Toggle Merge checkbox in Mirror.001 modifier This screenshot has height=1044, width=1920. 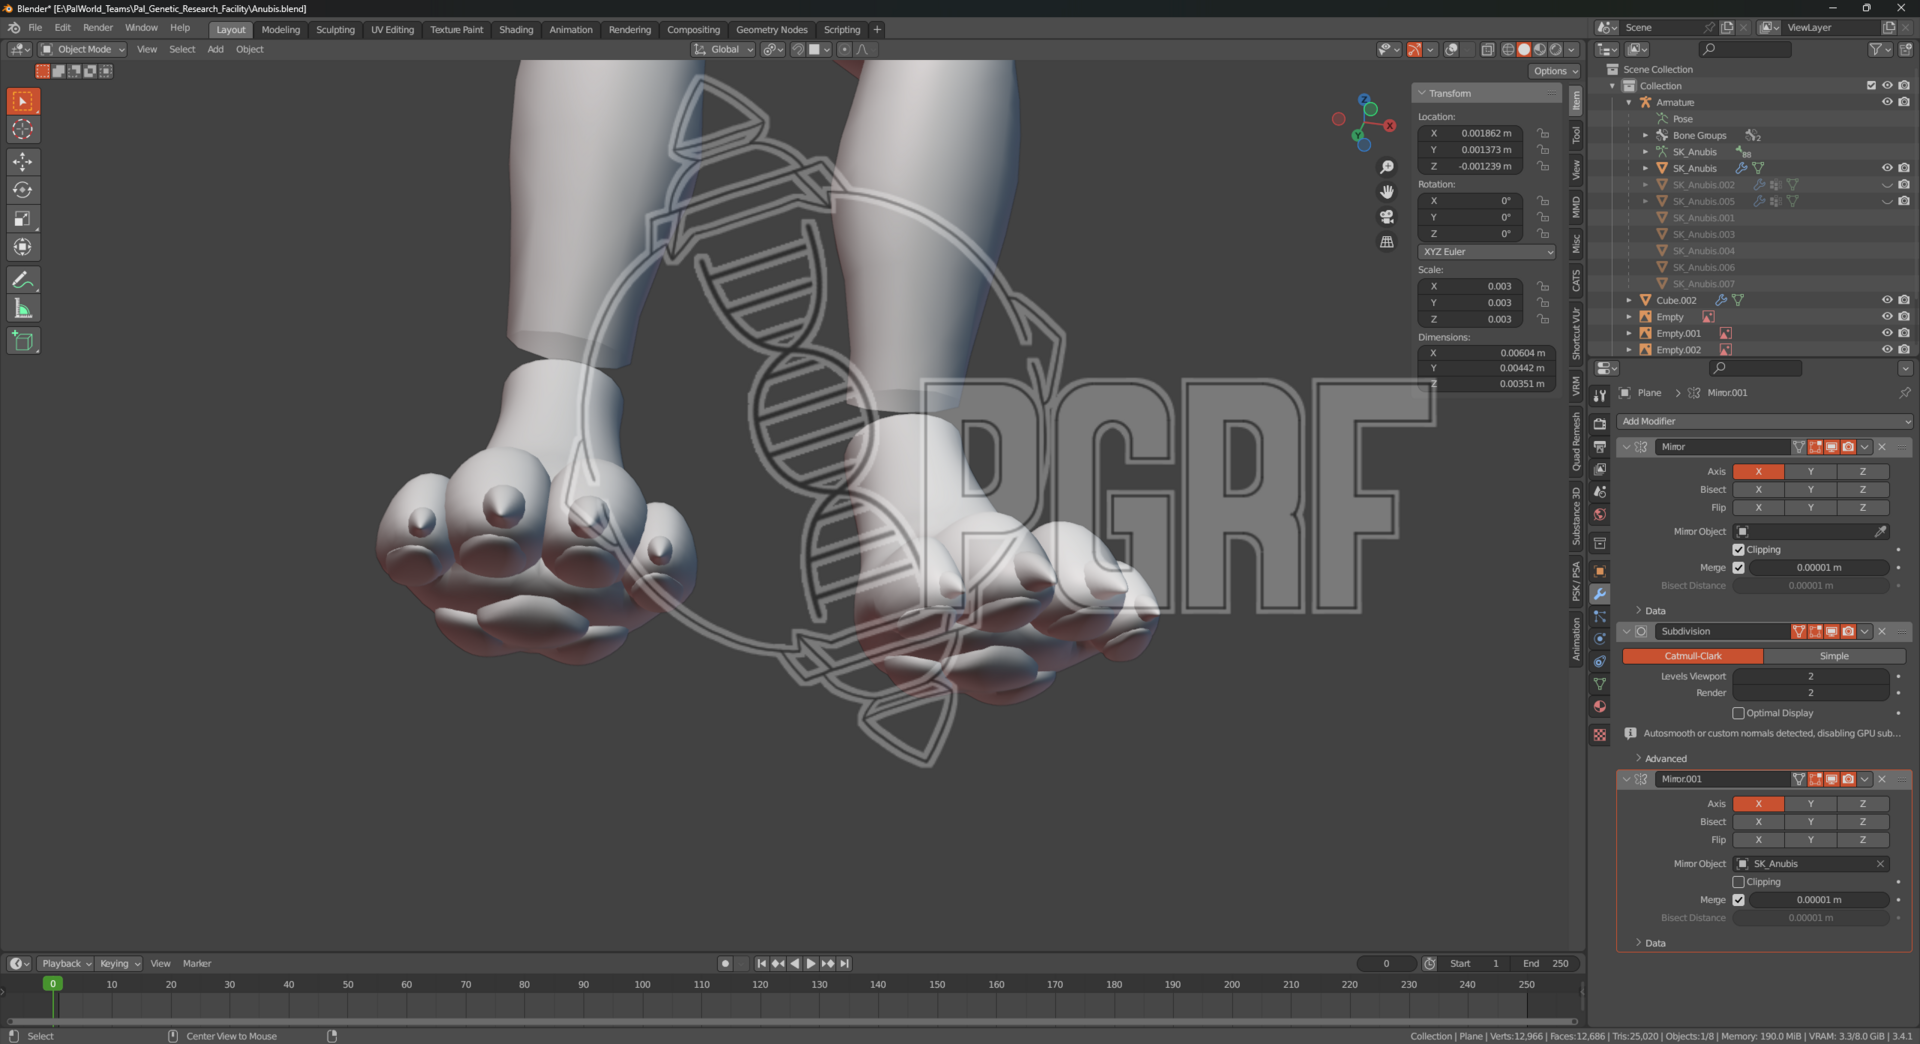pyautogui.click(x=1738, y=900)
